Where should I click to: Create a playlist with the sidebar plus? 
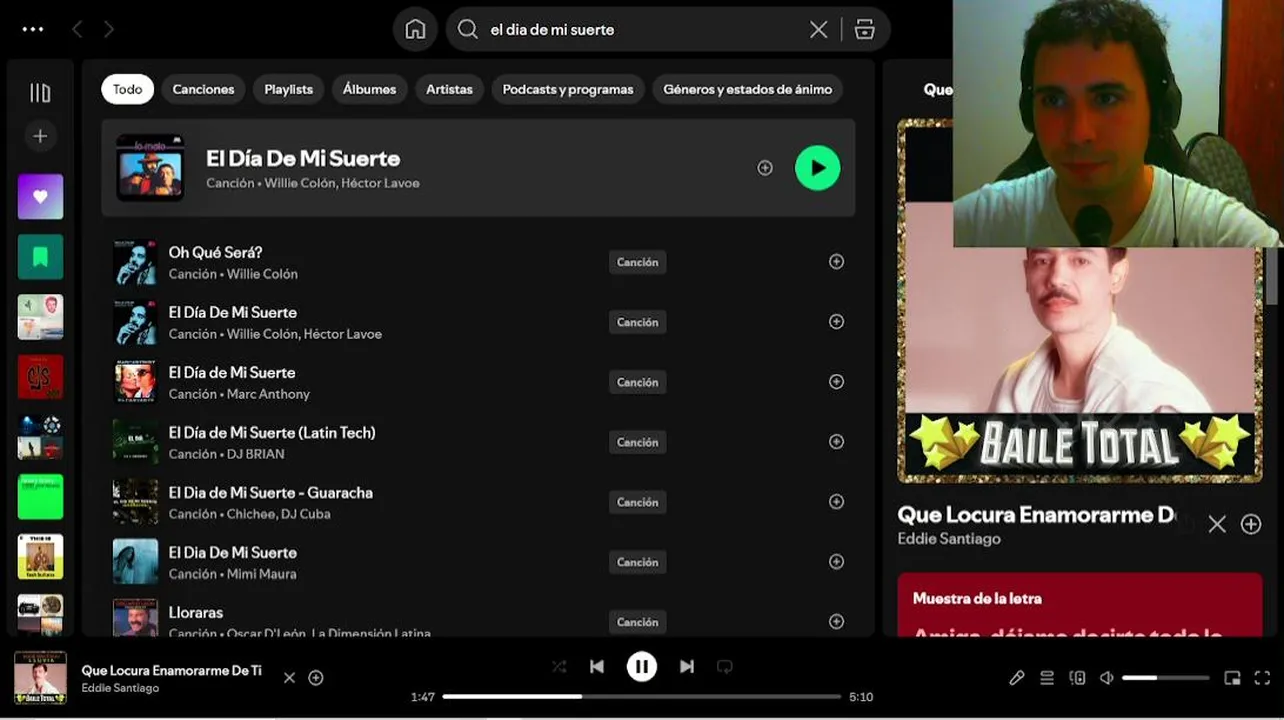[40, 136]
